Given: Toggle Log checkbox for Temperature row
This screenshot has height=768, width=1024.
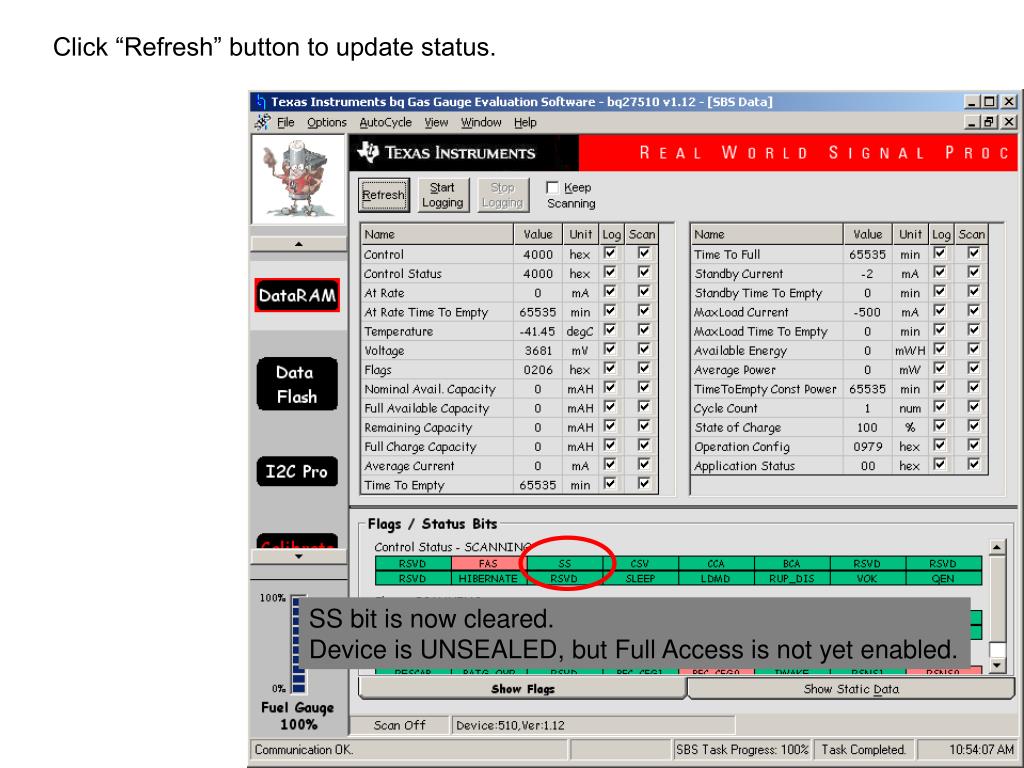Looking at the screenshot, I should tap(610, 330).
